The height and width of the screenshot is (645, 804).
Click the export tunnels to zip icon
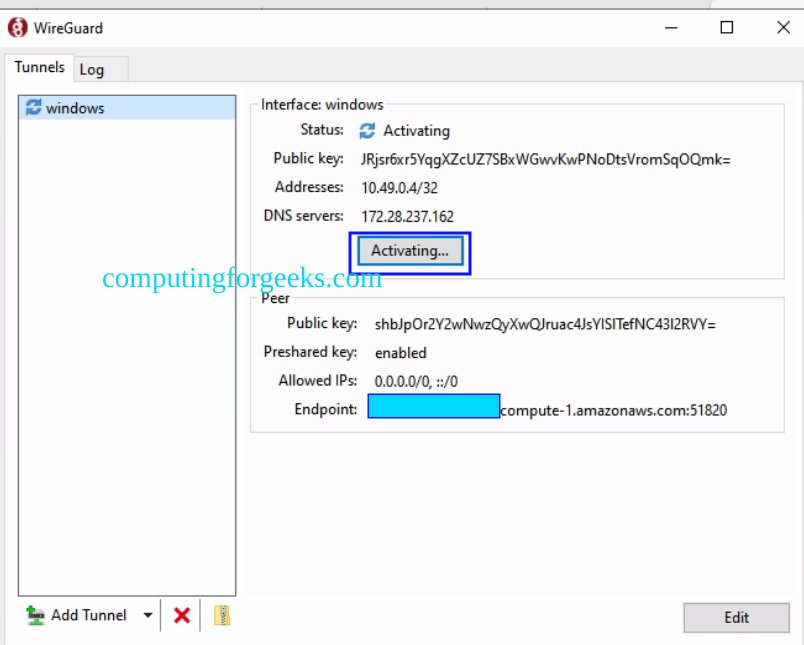tap(222, 615)
